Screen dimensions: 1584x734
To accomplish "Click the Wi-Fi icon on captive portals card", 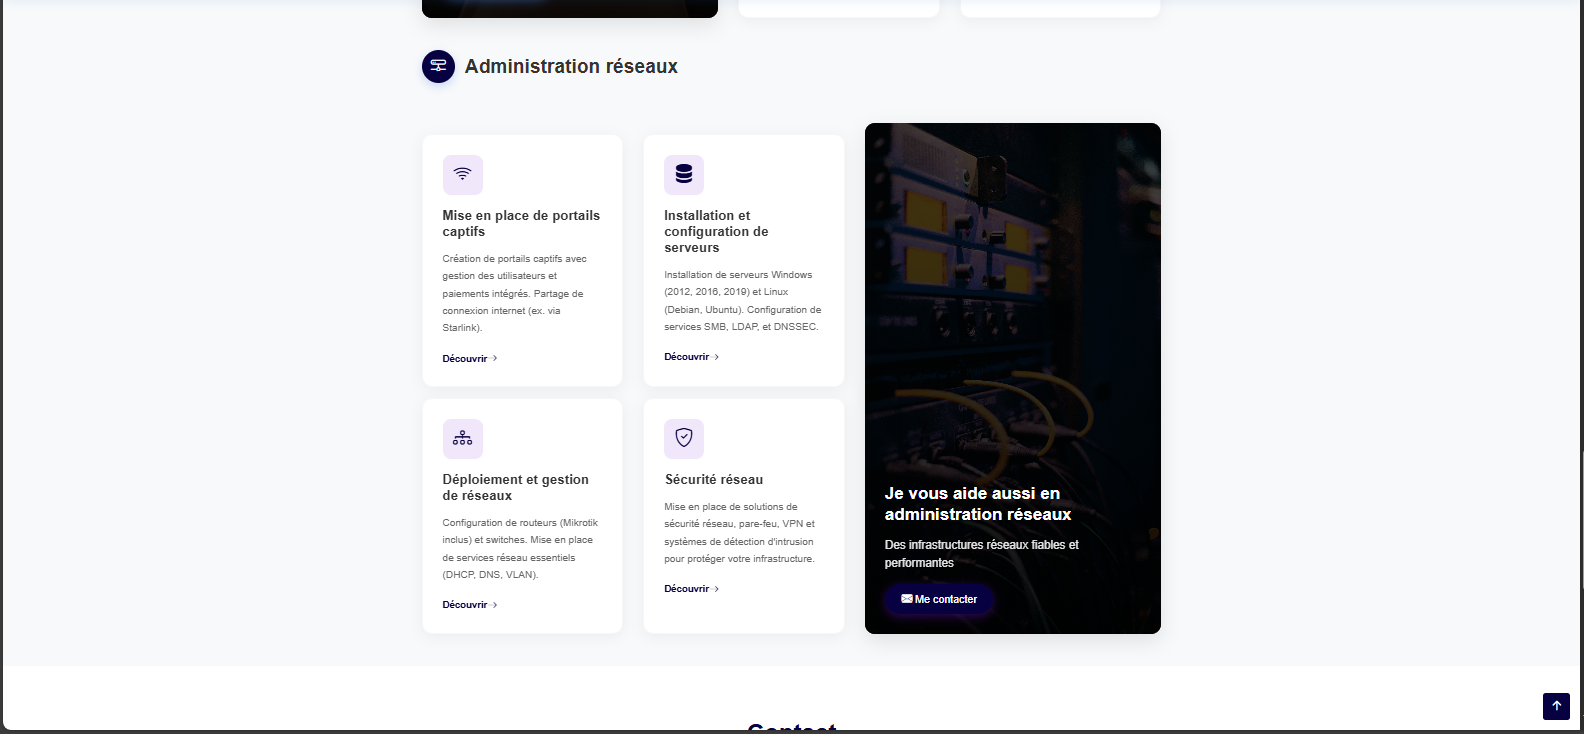I will click(462, 174).
